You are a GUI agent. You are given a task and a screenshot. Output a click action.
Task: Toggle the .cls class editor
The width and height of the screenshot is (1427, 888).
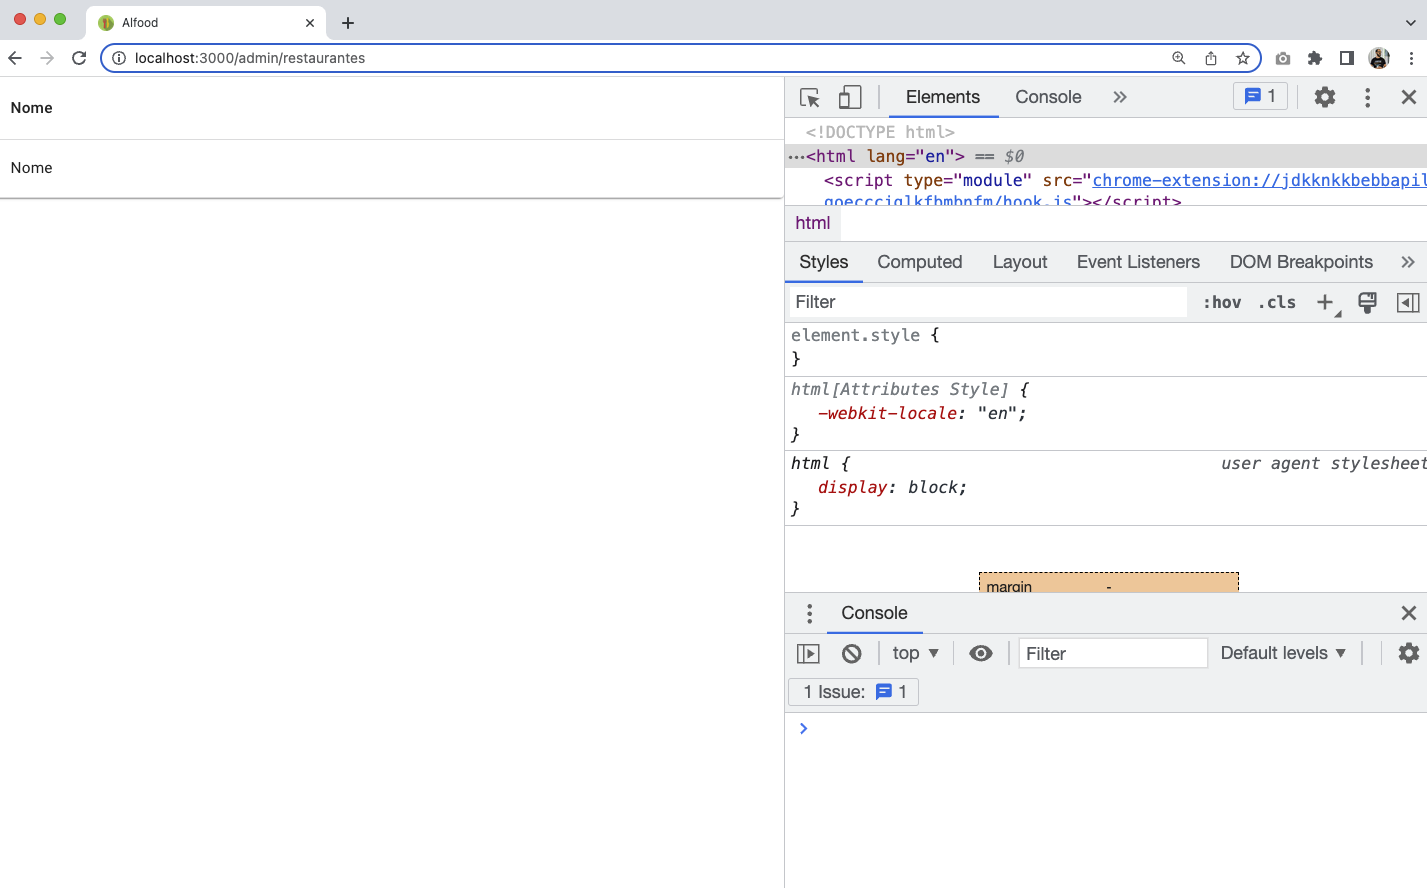1277,302
